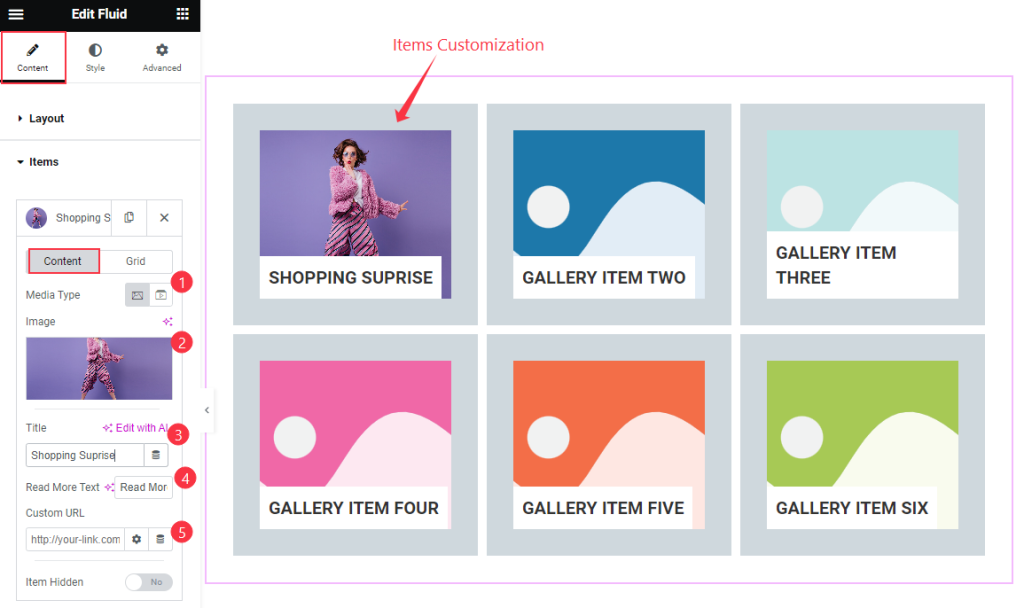Remove the Shopping Suprise item
The image size is (1024, 608).
click(164, 217)
